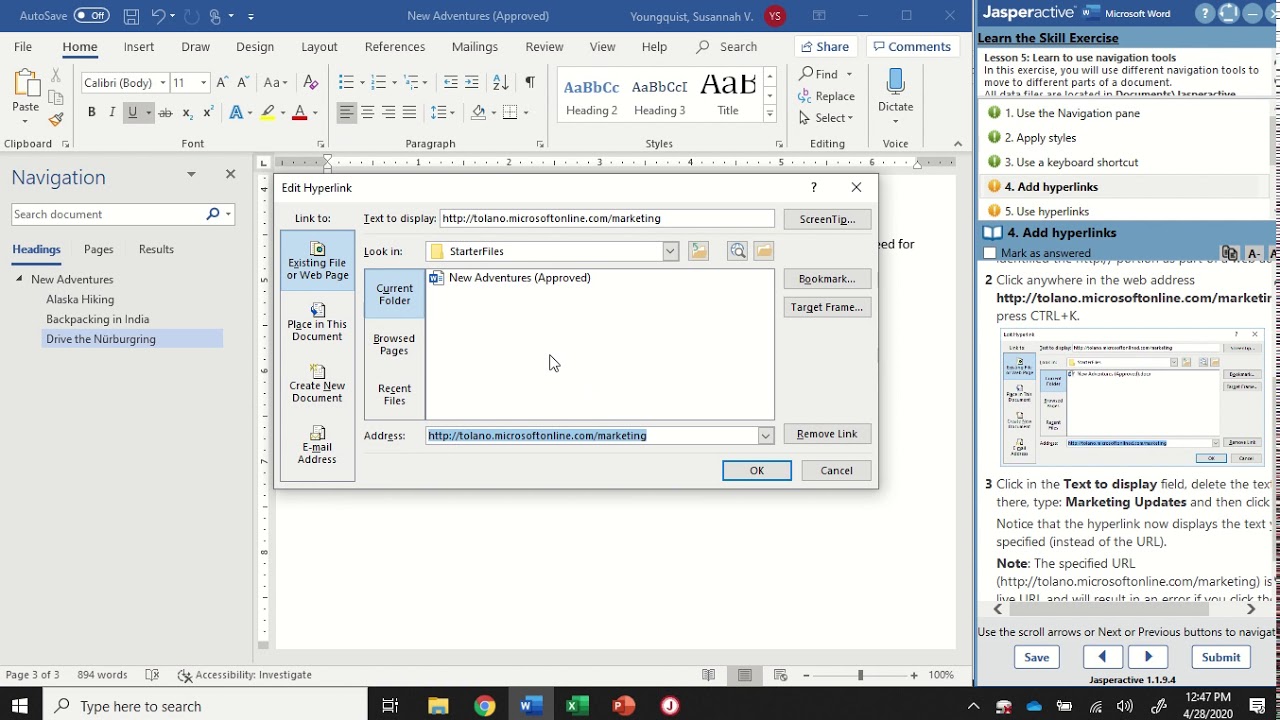Open the Look in StarterFiles dropdown

670,251
